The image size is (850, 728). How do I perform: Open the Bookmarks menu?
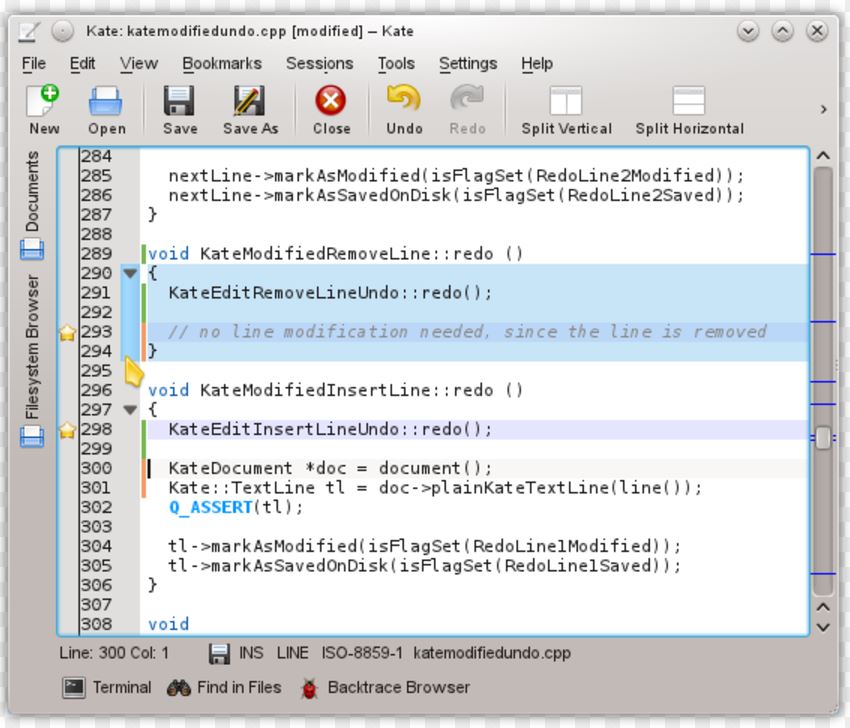[x=221, y=63]
